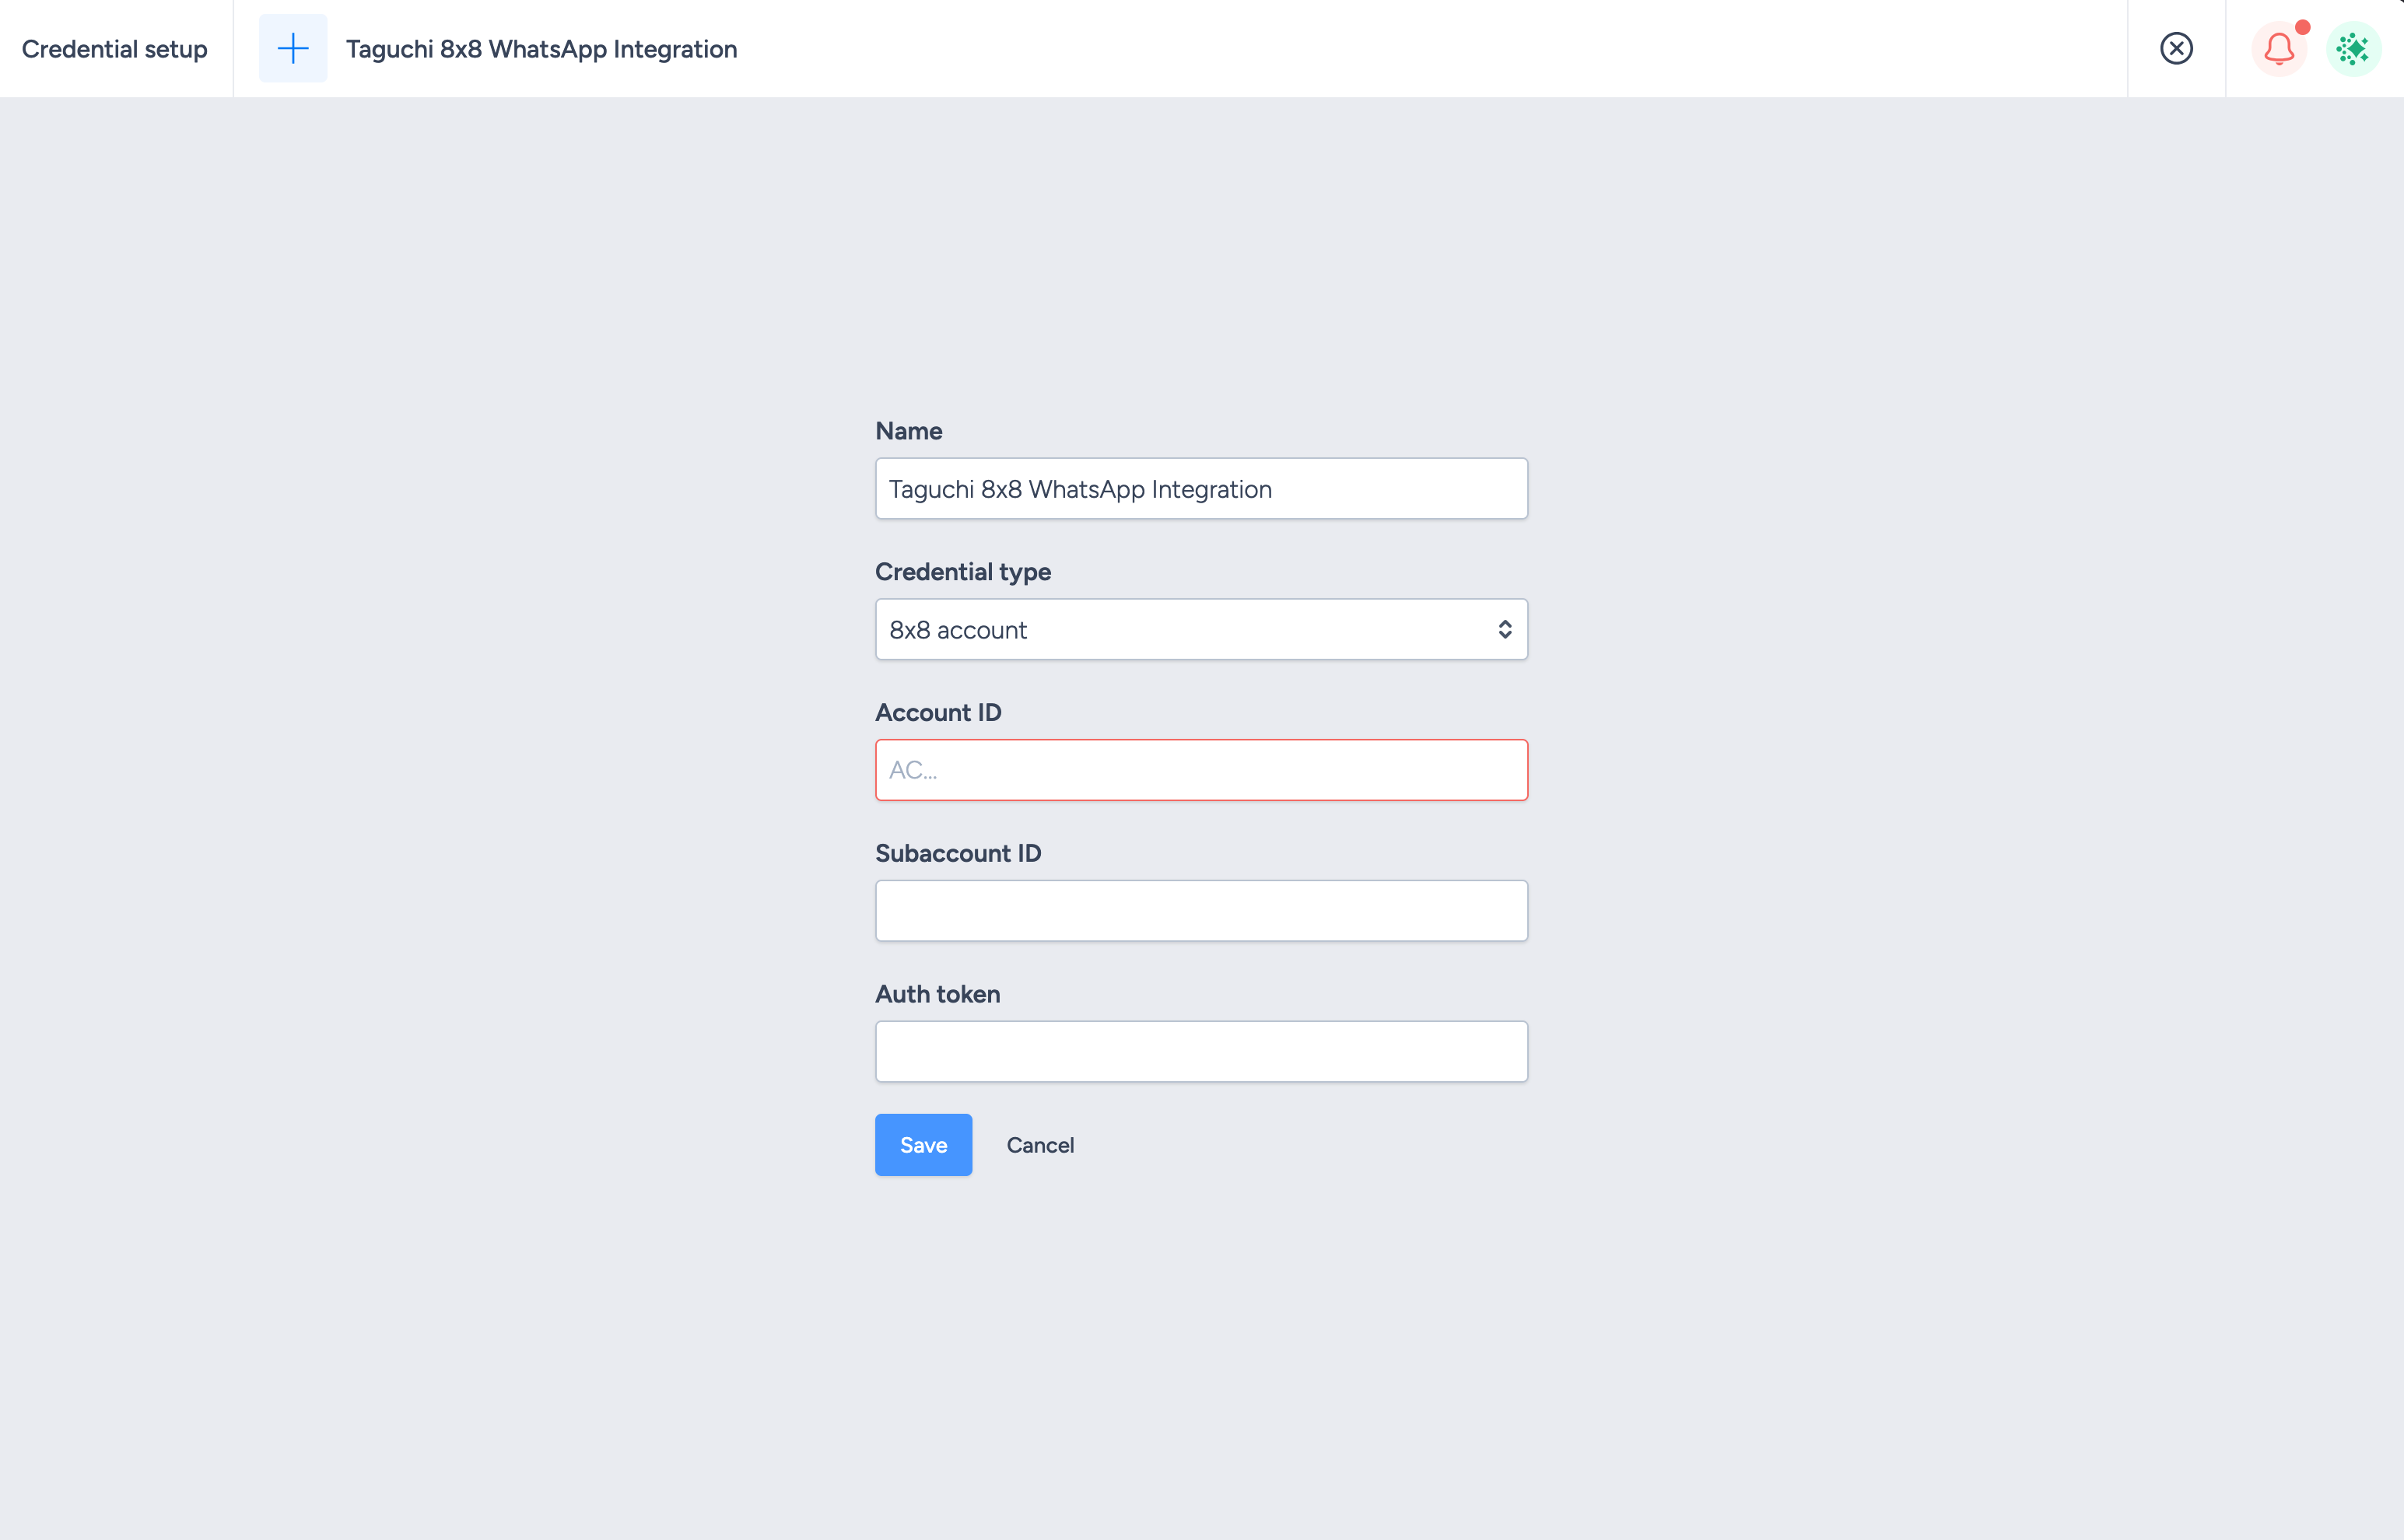Click the plus icon in header

[293, 48]
